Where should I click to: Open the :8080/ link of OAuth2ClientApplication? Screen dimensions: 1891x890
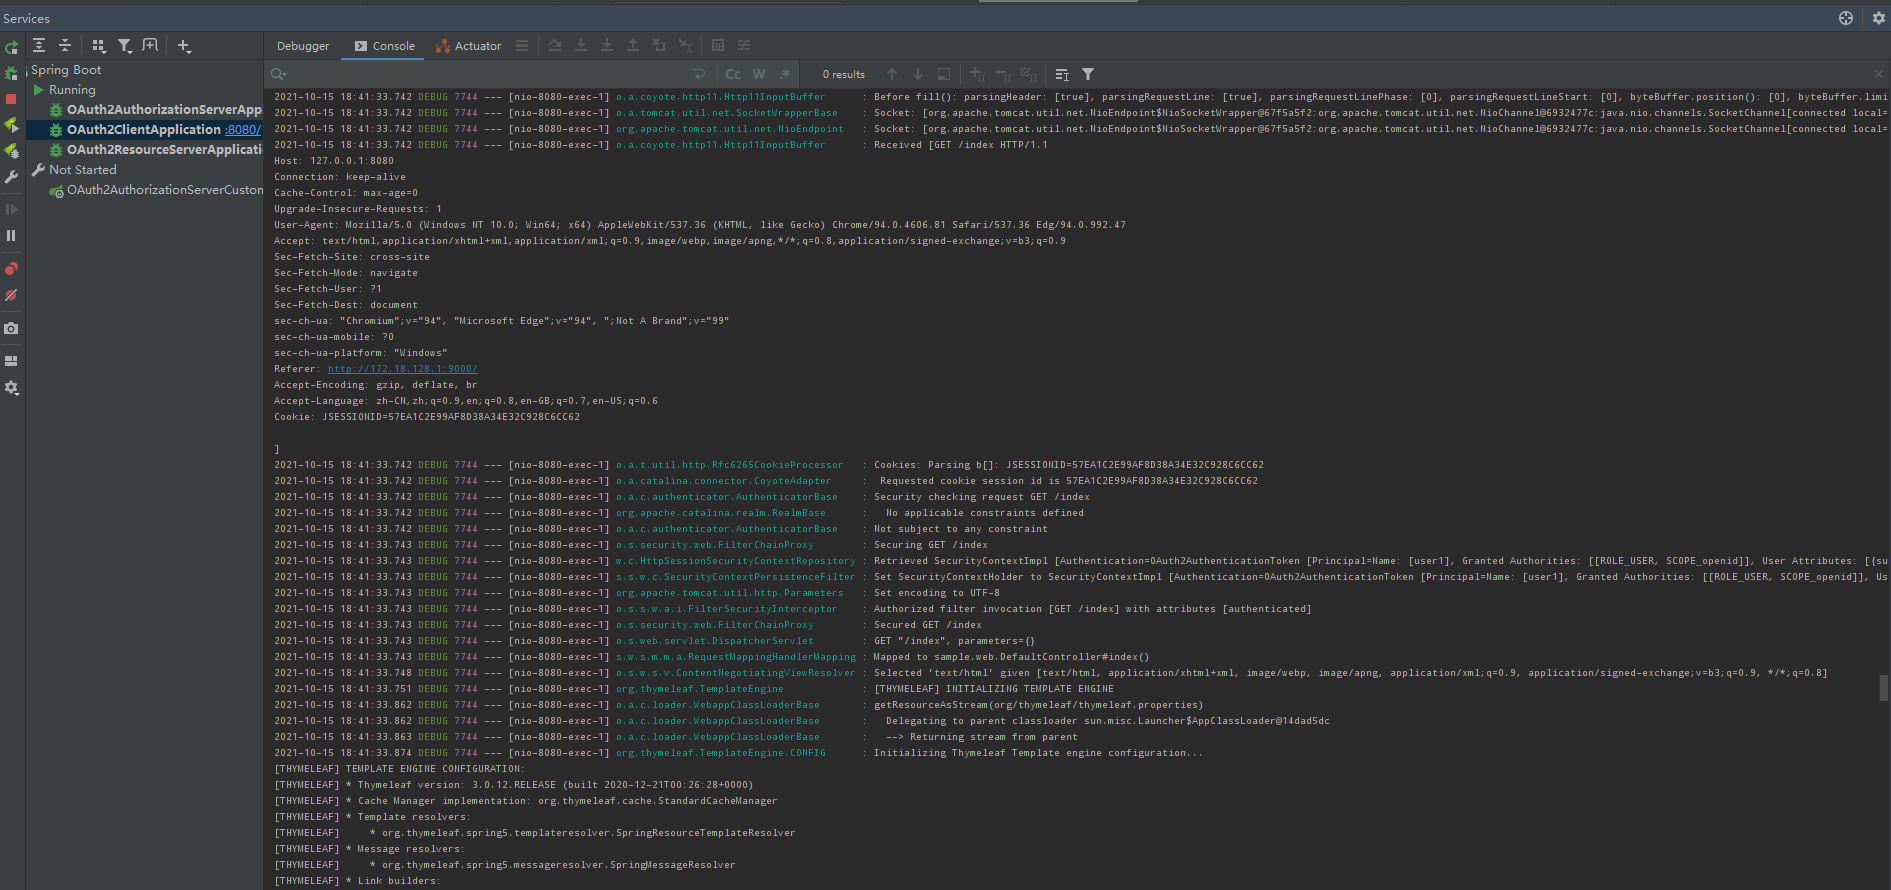(x=243, y=130)
